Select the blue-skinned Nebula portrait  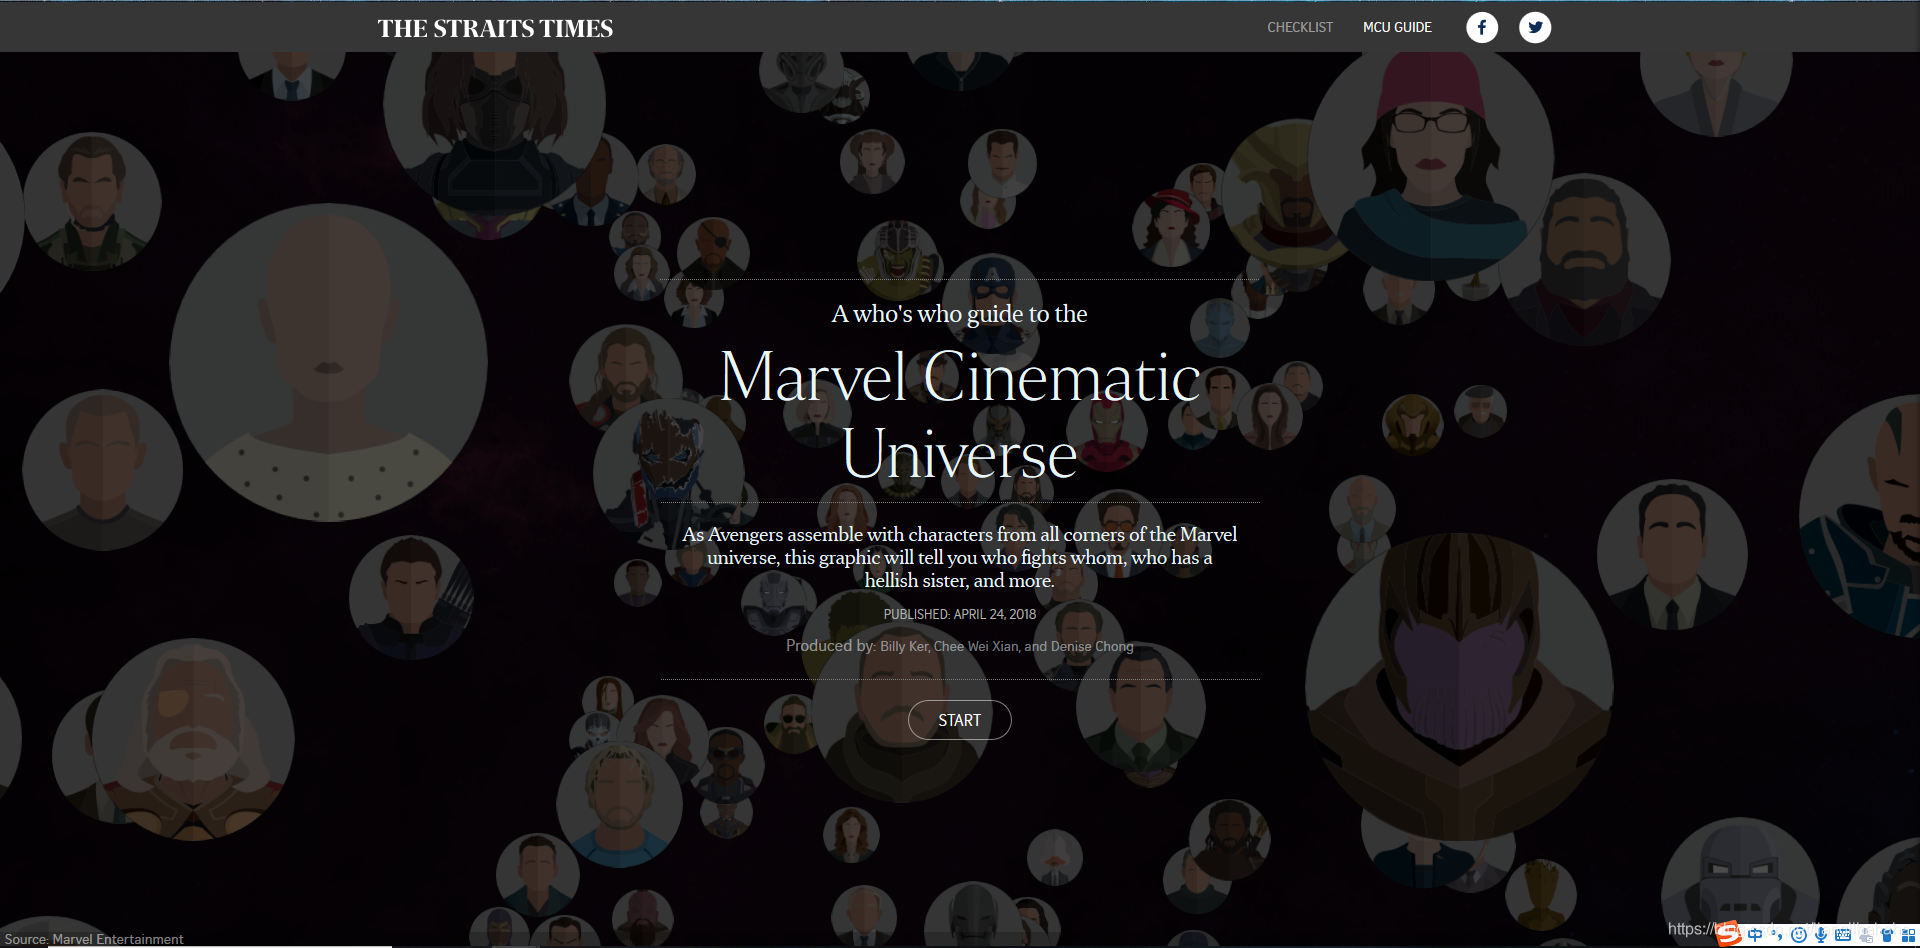pyautogui.click(x=1219, y=328)
